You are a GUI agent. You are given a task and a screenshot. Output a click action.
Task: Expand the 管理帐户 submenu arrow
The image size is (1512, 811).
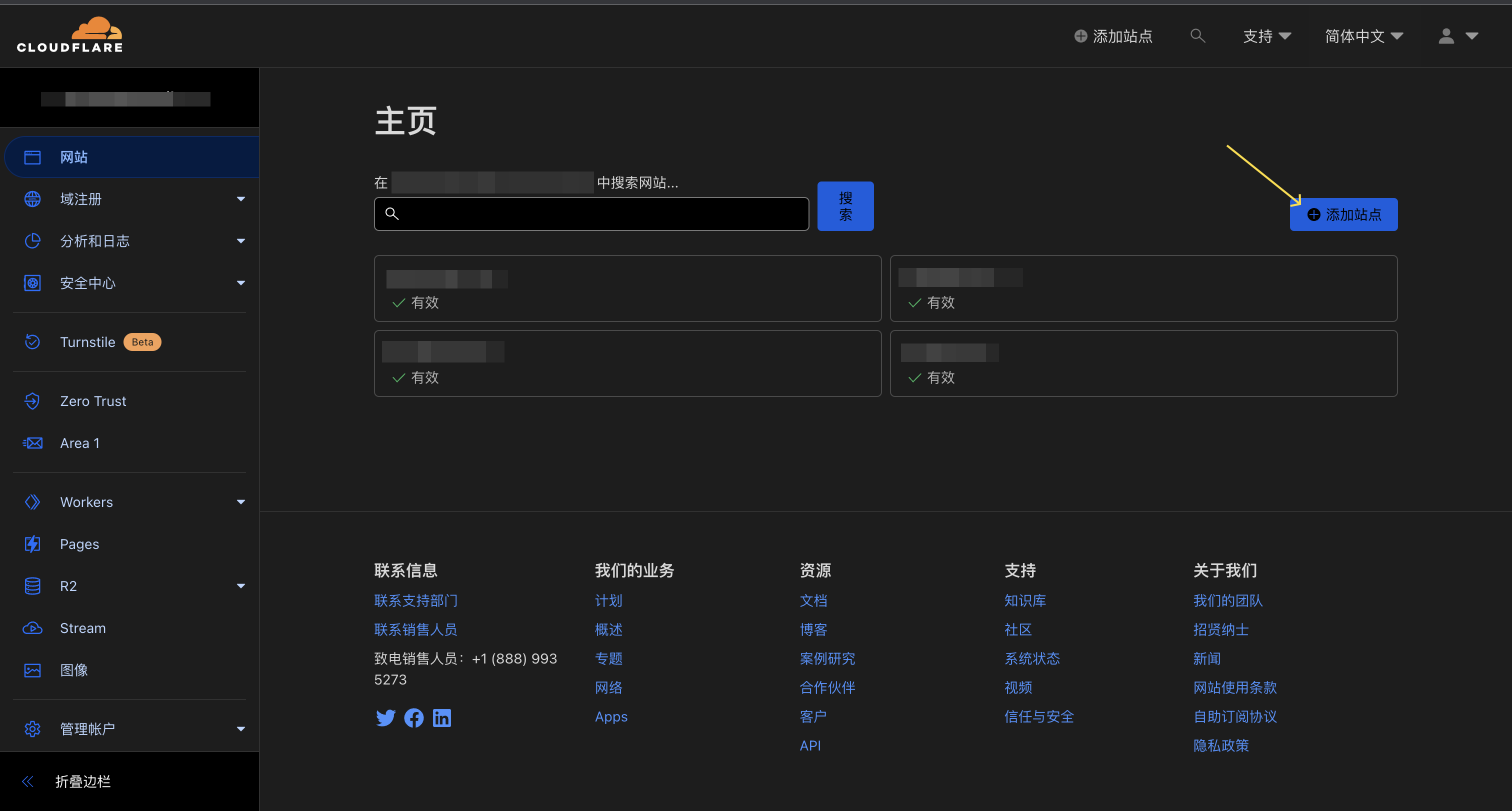pyautogui.click(x=241, y=729)
